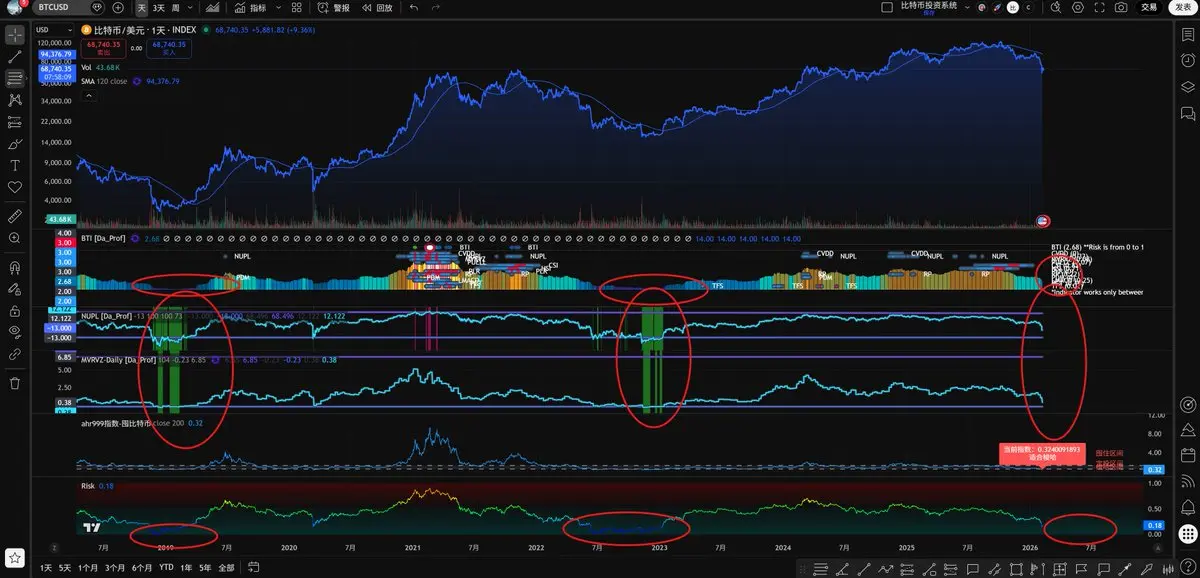The width and height of the screenshot is (1200, 578).
Task: Set time range to 5天
Action: tap(64, 567)
